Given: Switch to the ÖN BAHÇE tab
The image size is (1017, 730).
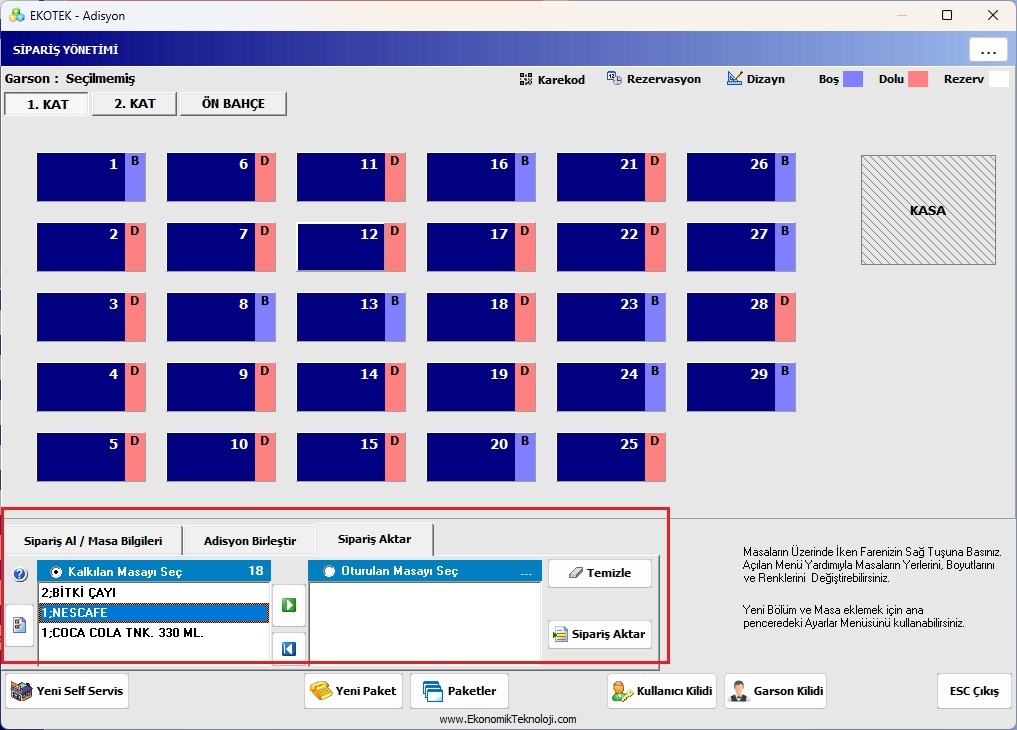Looking at the screenshot, I should click(233, 104).
